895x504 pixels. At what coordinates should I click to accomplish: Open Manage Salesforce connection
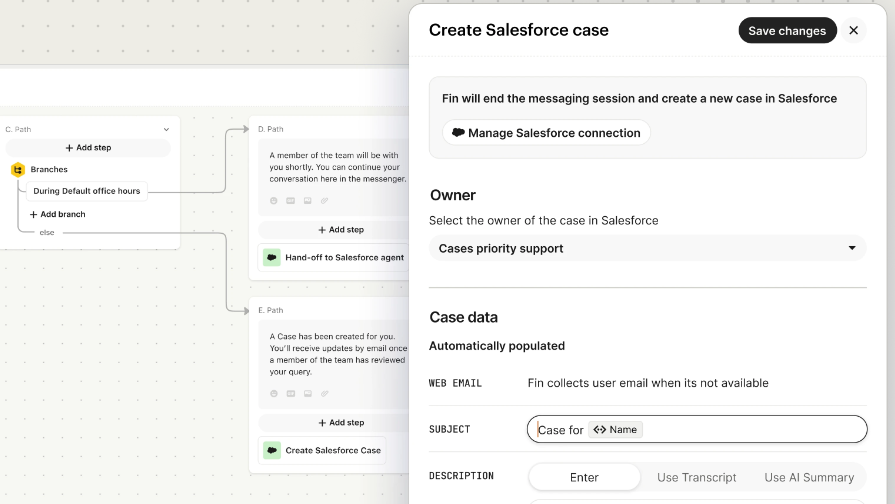(x=546, y=133)
